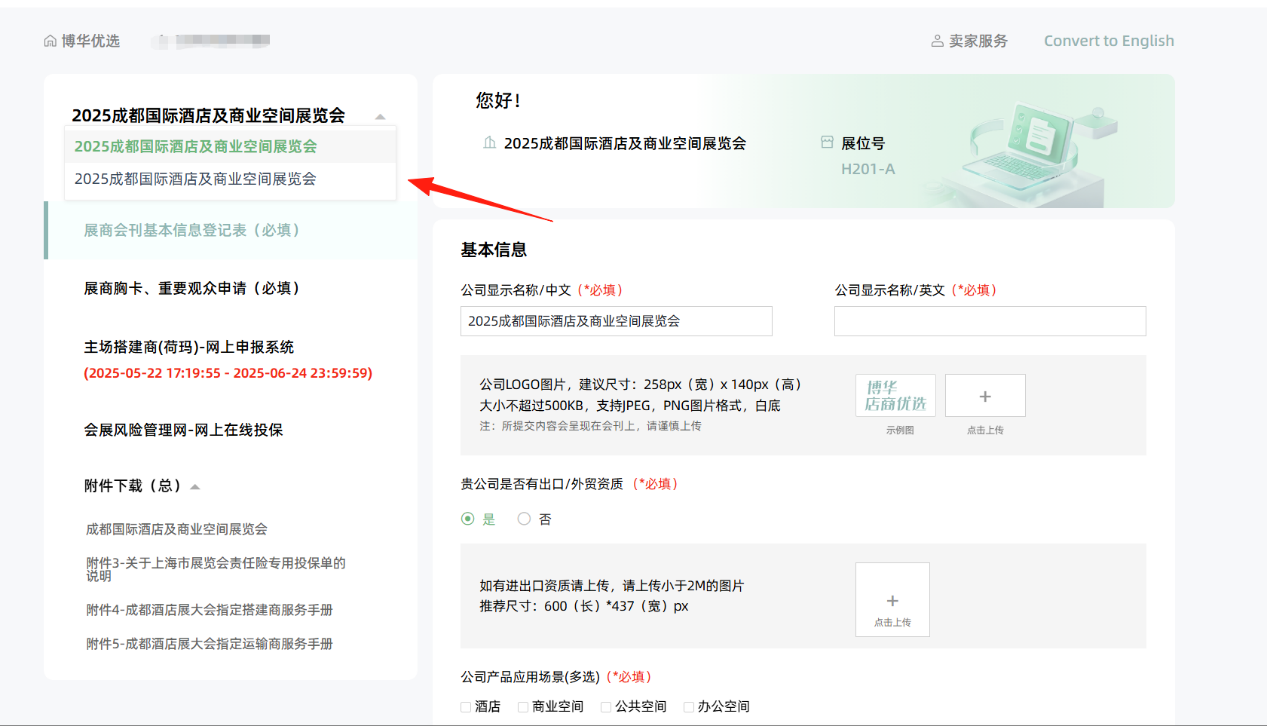Click the 博华店商优选 sample logo thumbnail
The image size is (1267, 726).
coord(895,396)
